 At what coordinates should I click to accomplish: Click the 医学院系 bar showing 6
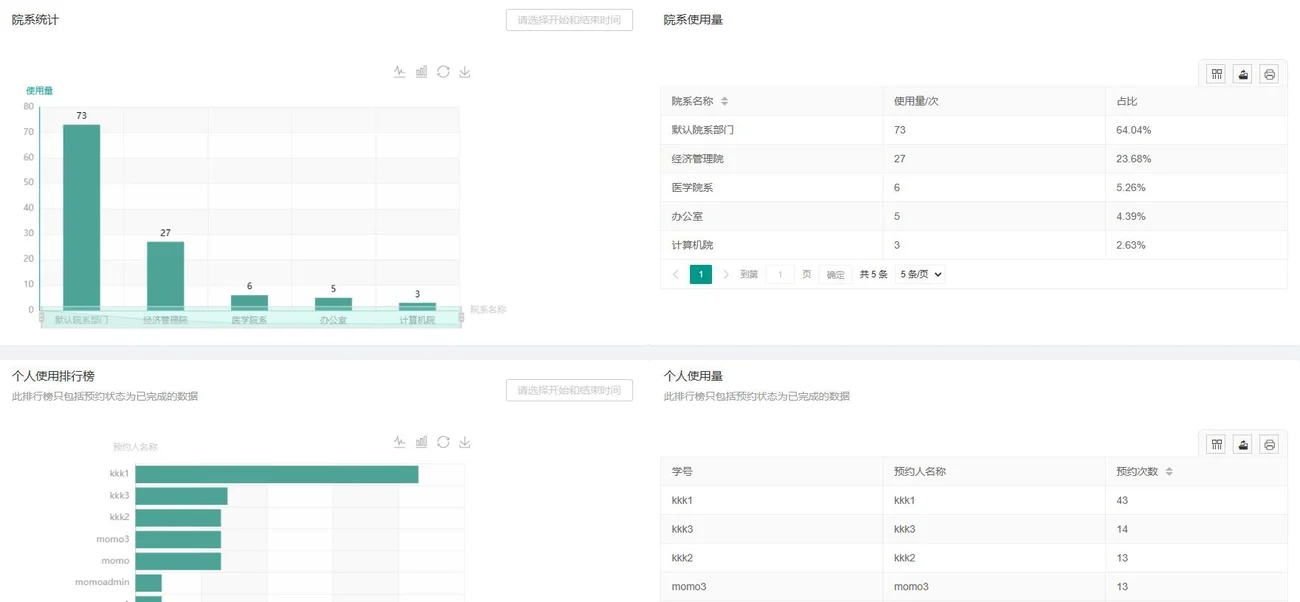249,302
